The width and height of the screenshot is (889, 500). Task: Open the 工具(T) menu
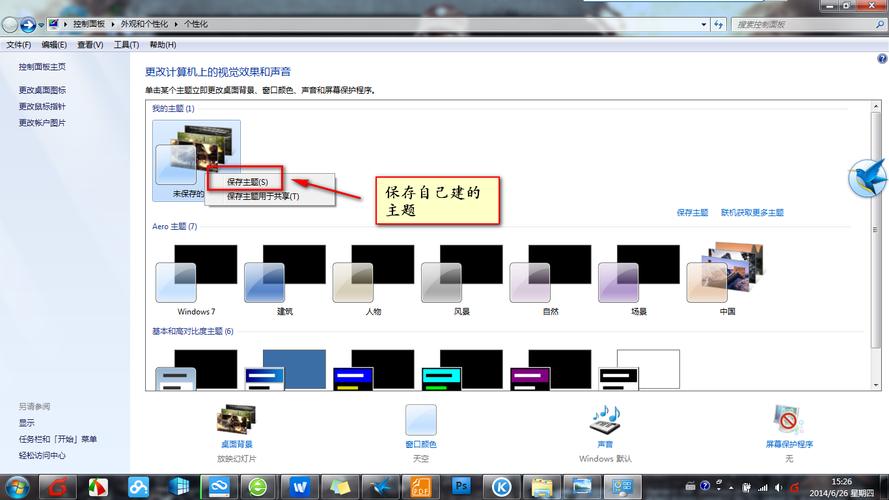126,45
